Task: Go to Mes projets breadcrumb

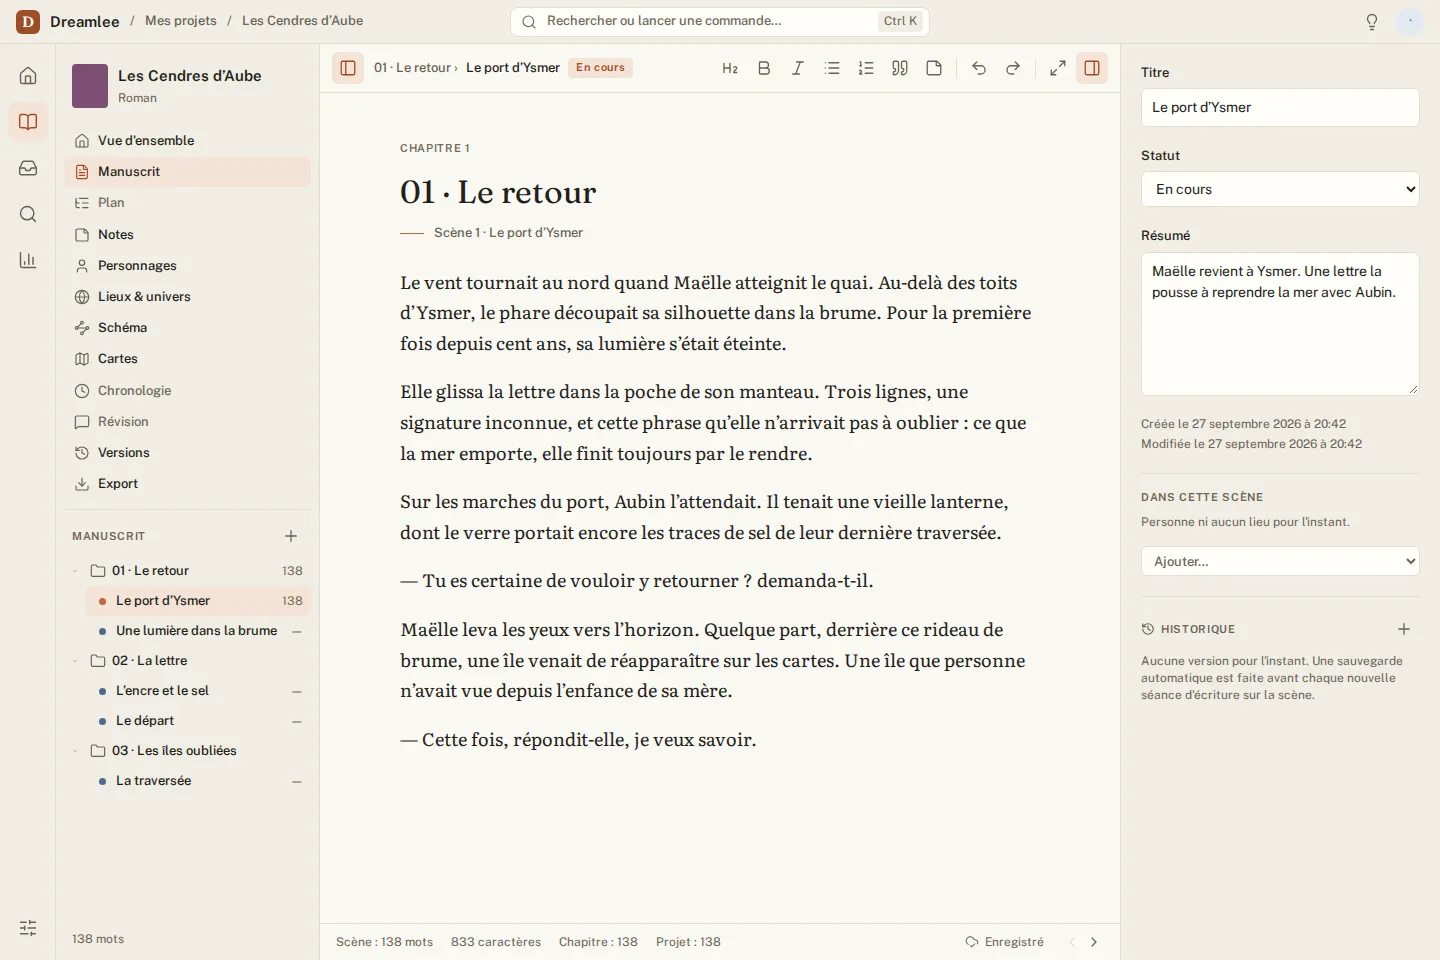Action: point(181,21)
